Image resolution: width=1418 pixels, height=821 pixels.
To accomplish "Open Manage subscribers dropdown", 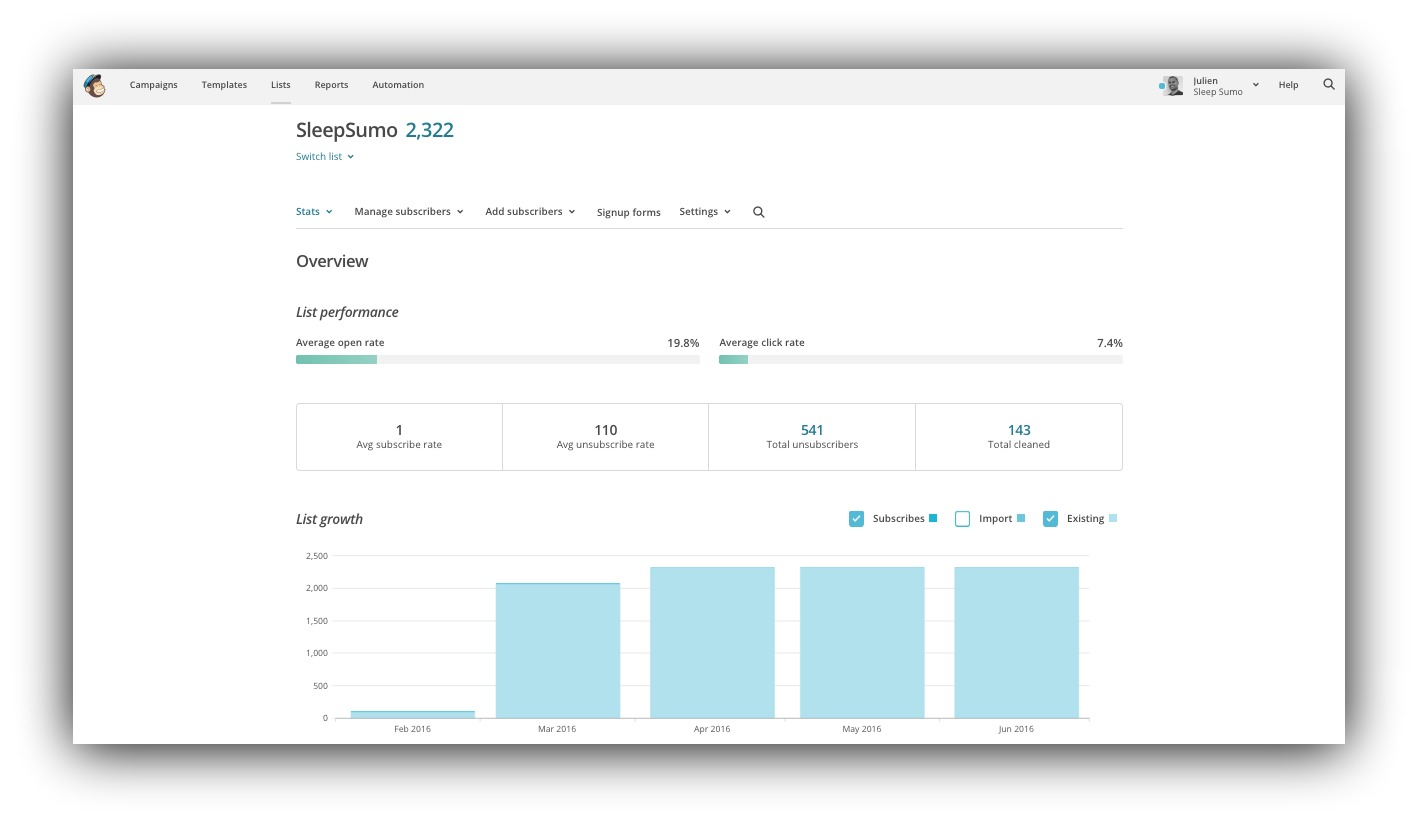I will [x=409, y=212].
